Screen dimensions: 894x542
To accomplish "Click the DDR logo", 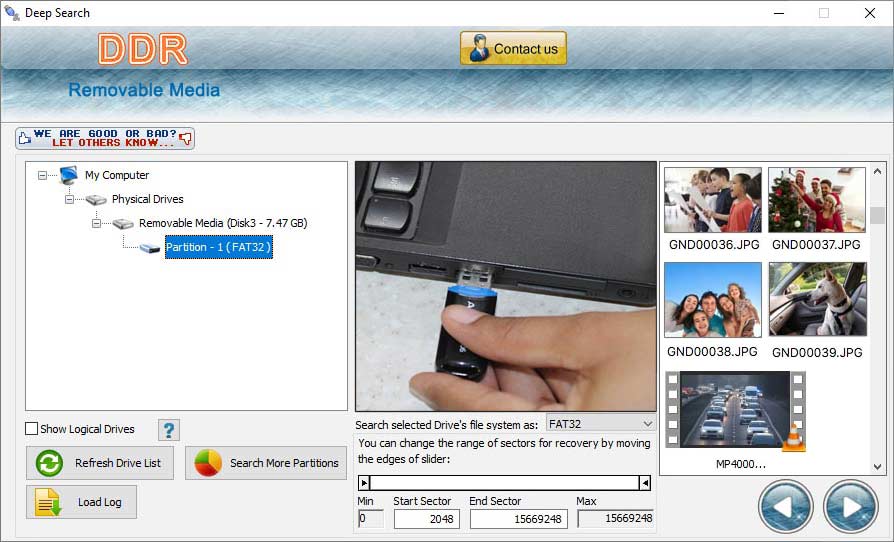I will [x=143, y=49].
